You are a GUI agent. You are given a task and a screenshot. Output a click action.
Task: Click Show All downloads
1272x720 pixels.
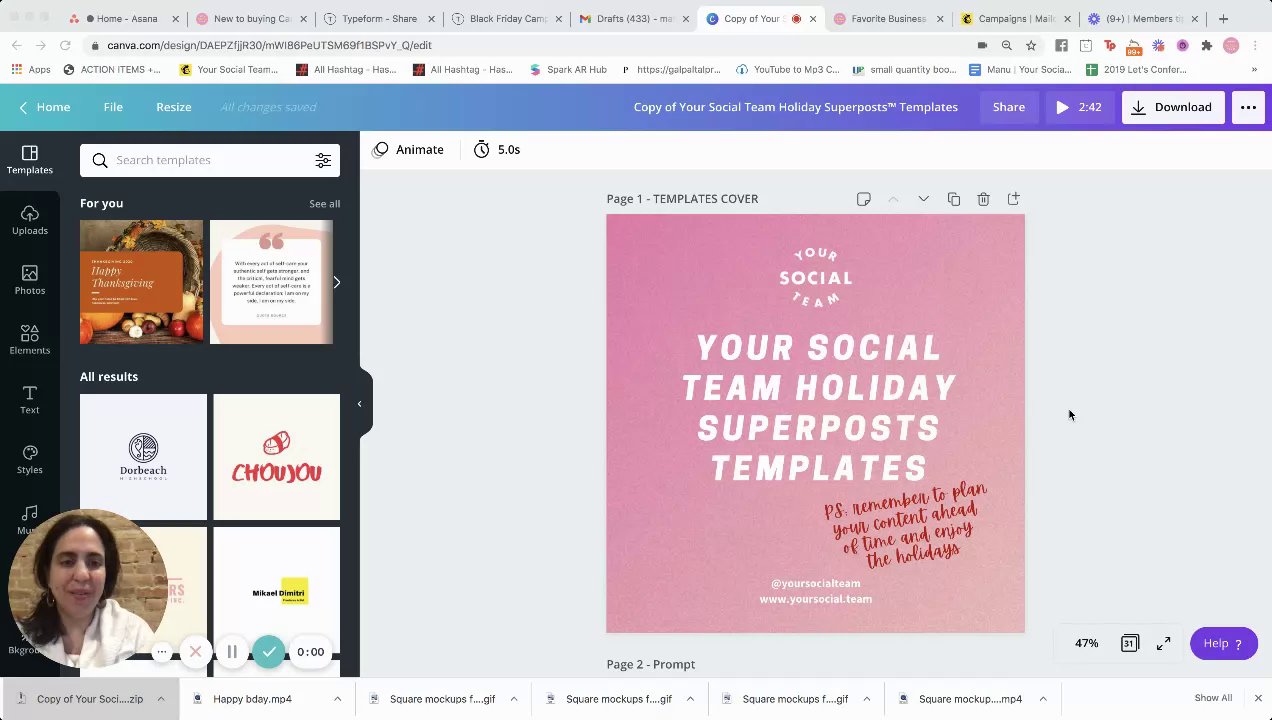(x=1213, y=698)
